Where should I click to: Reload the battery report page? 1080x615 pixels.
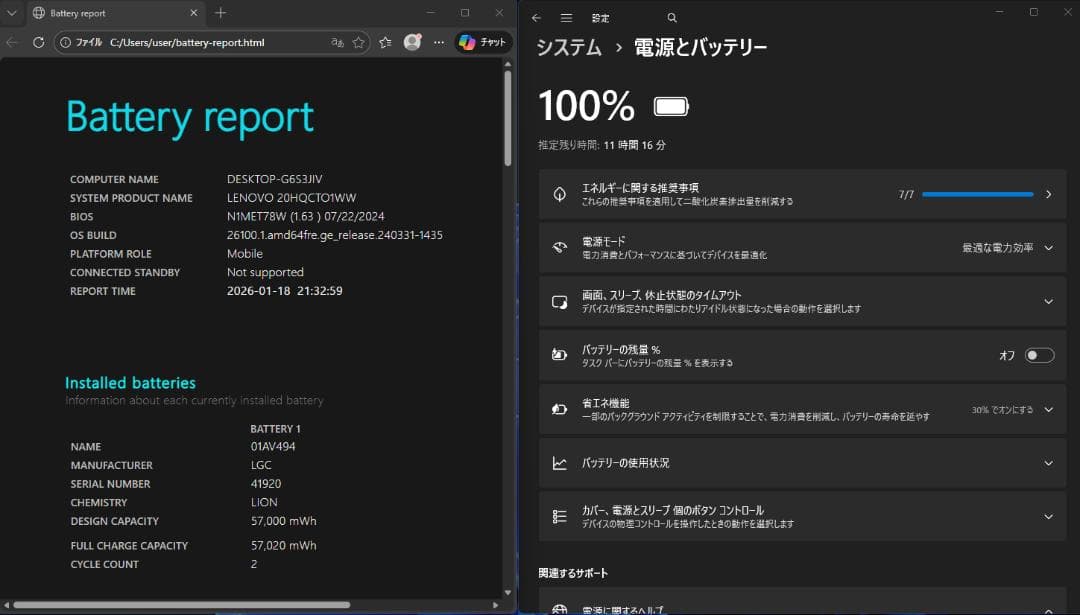(38, 42)
